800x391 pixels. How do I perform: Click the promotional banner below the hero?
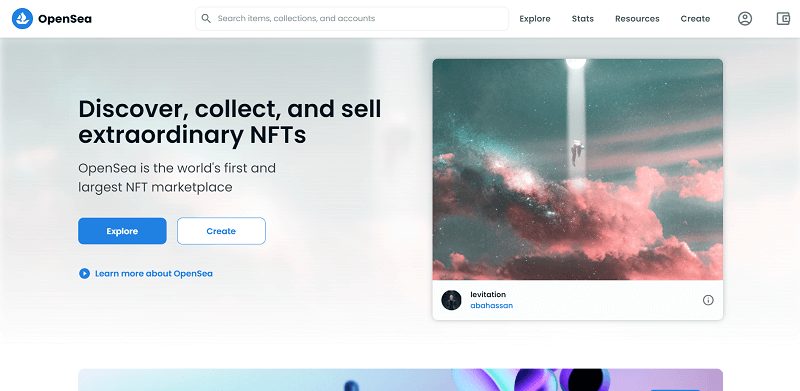[x=401, y=380]
